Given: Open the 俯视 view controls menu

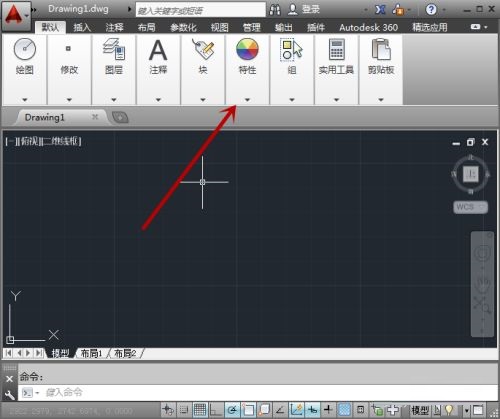Looking at the screenshot, I should coord(29,141).
